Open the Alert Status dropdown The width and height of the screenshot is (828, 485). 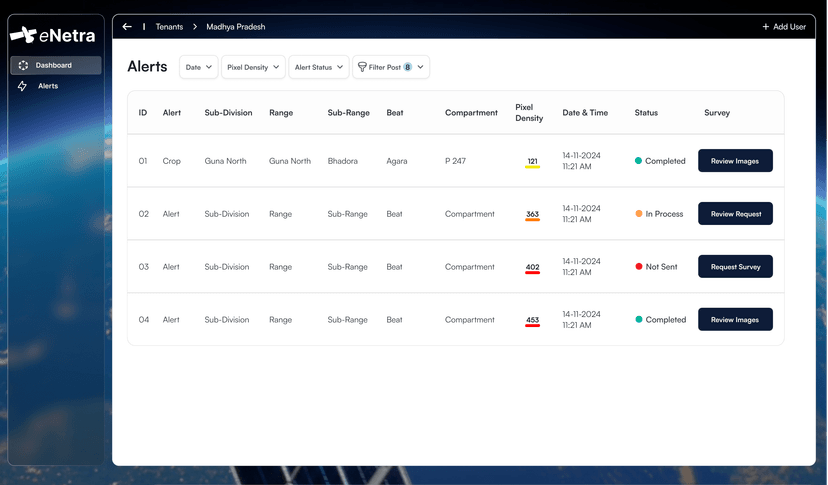[319, 67]
